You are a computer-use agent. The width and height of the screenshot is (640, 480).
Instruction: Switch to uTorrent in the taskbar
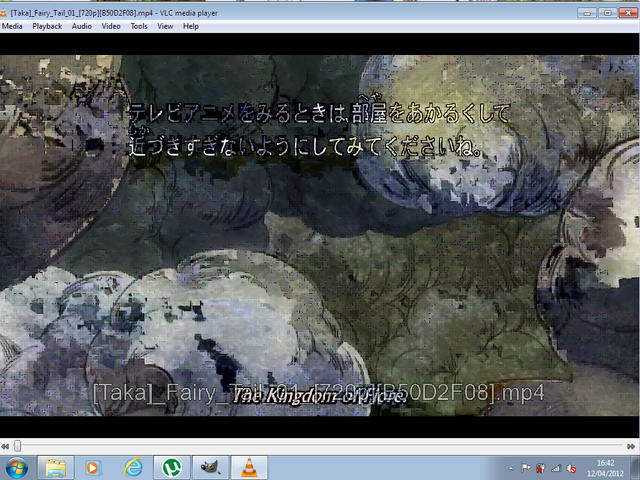172,468
